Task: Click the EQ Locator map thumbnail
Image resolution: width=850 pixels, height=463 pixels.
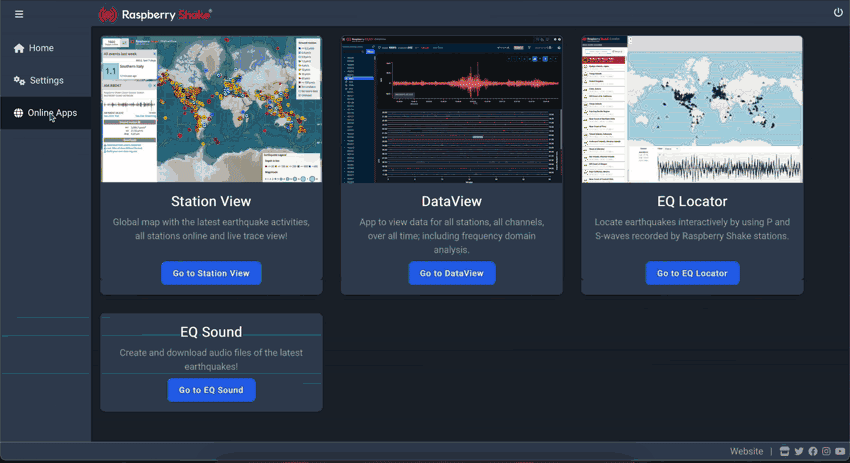Action: [x=692, y=110]
